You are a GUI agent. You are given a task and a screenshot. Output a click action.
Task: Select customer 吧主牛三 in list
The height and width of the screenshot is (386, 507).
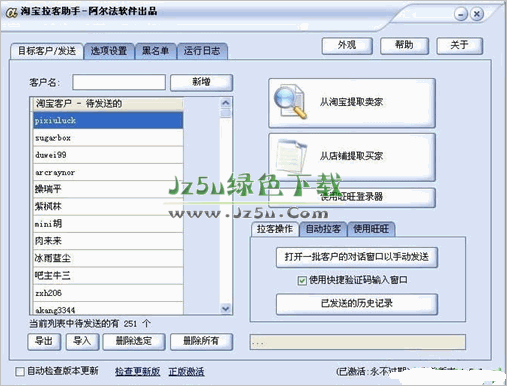point(108,276)
